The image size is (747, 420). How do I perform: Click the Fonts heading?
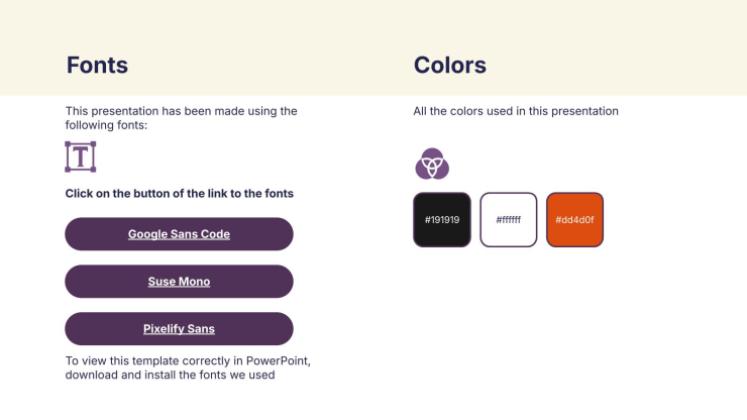(97, 65)
